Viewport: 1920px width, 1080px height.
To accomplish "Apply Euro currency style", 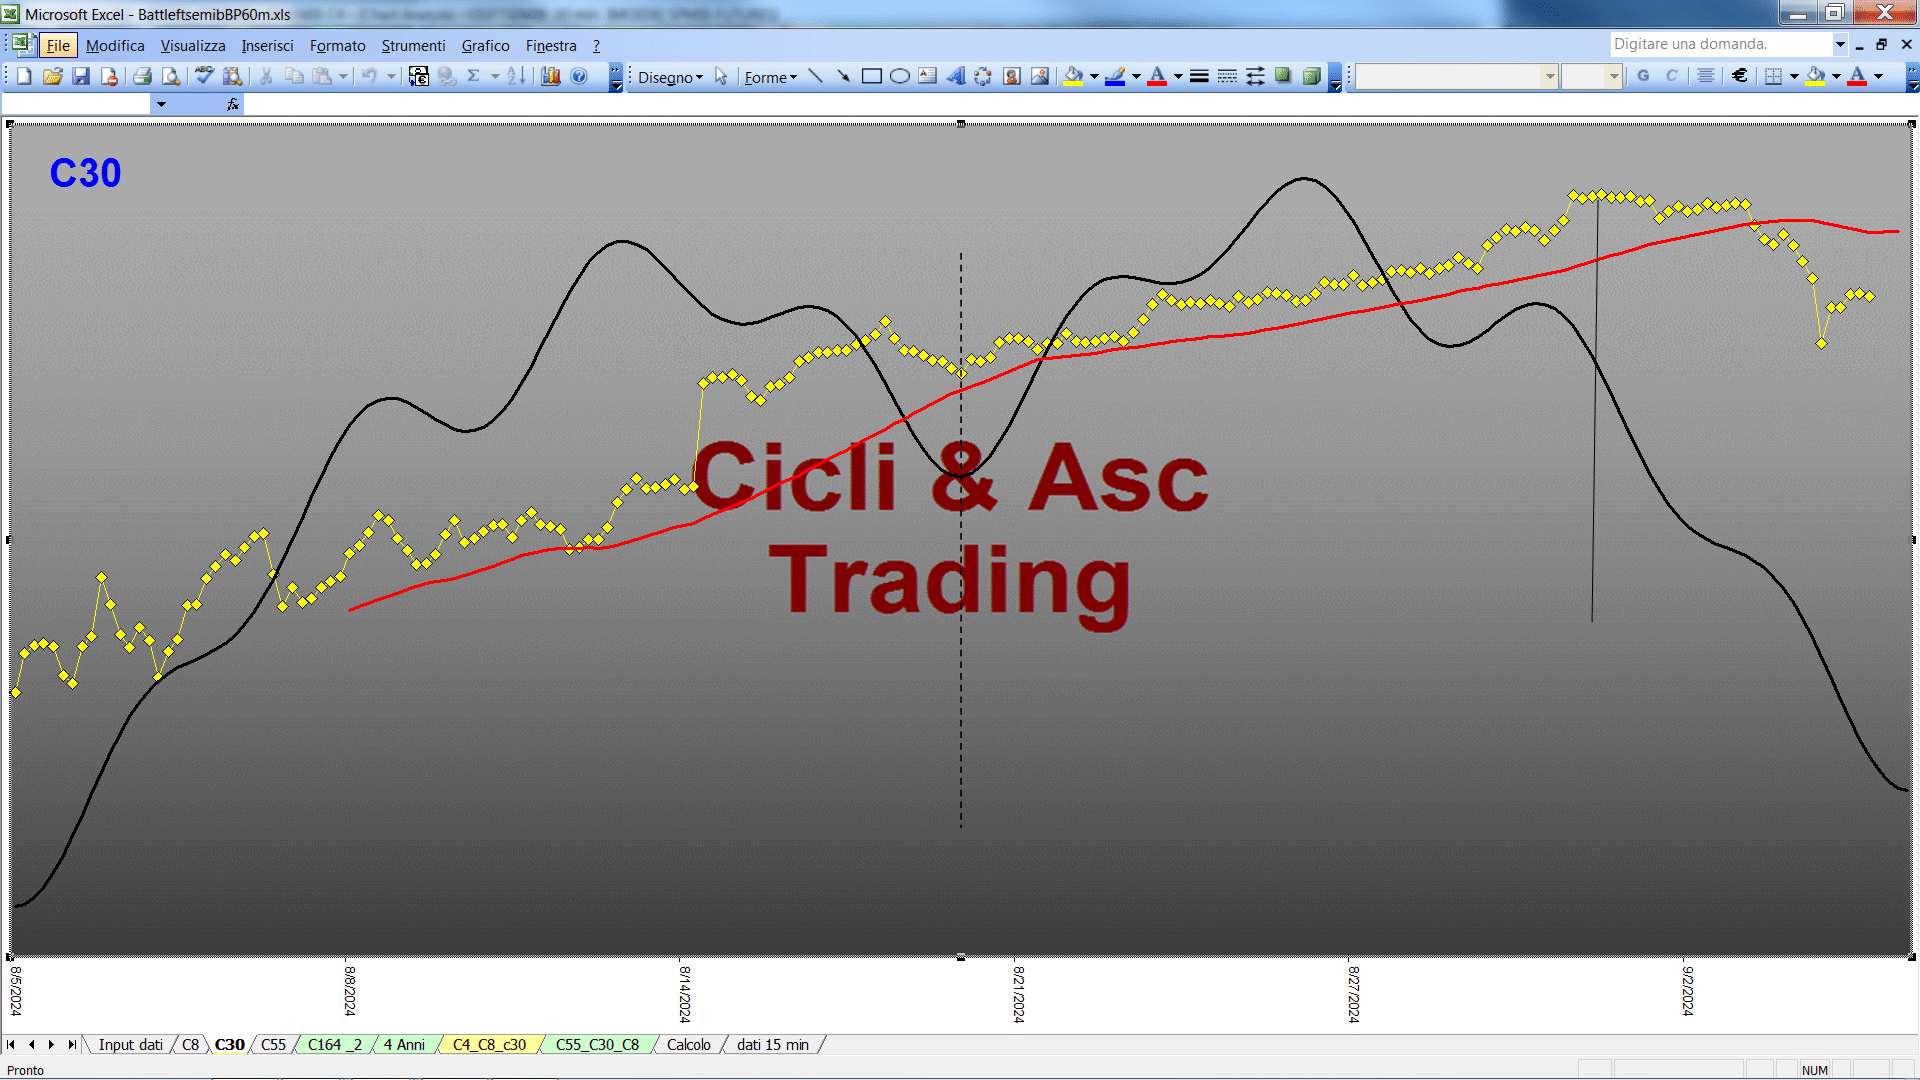I will coord(1740,77).
